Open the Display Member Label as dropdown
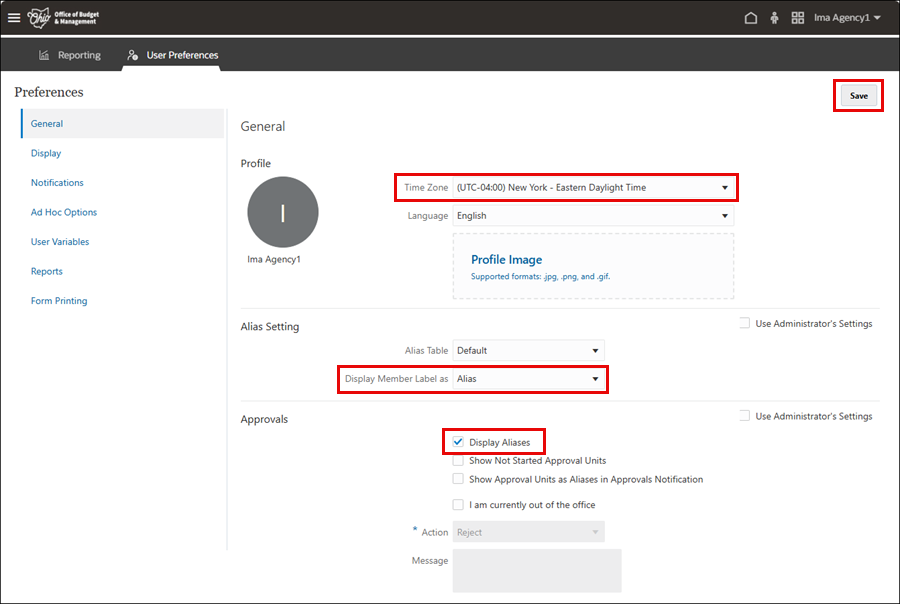 click(528, 379)
